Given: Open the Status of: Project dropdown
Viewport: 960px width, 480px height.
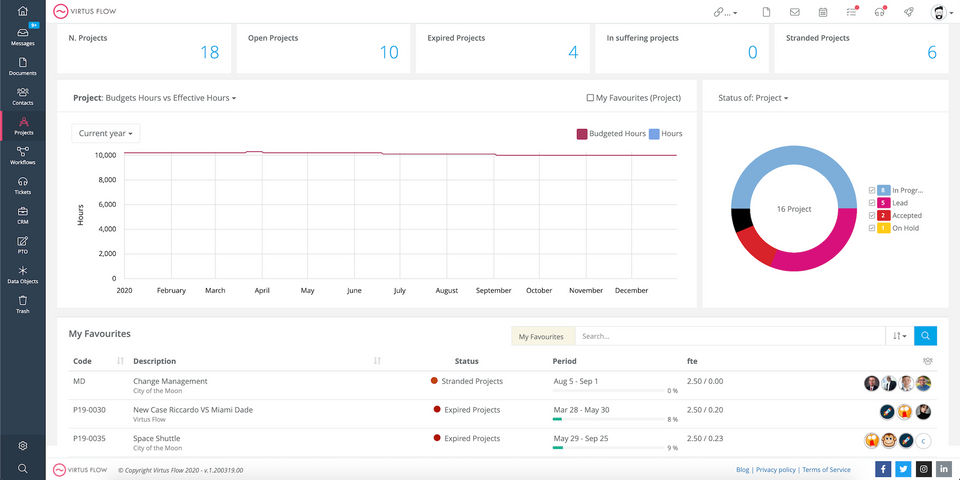Looking at the screenshot, I should (753, 99).
